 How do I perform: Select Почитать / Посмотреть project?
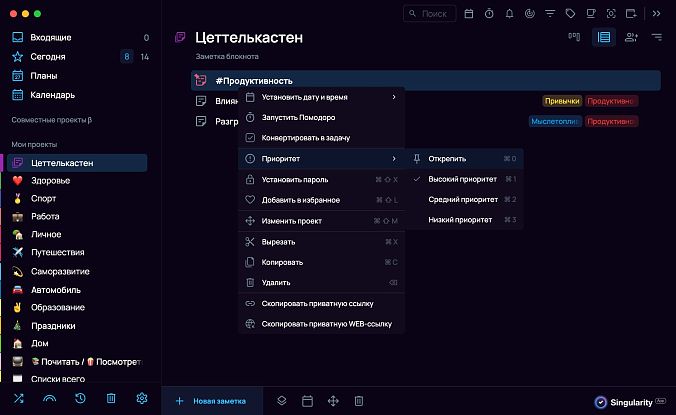click(77, 362)
